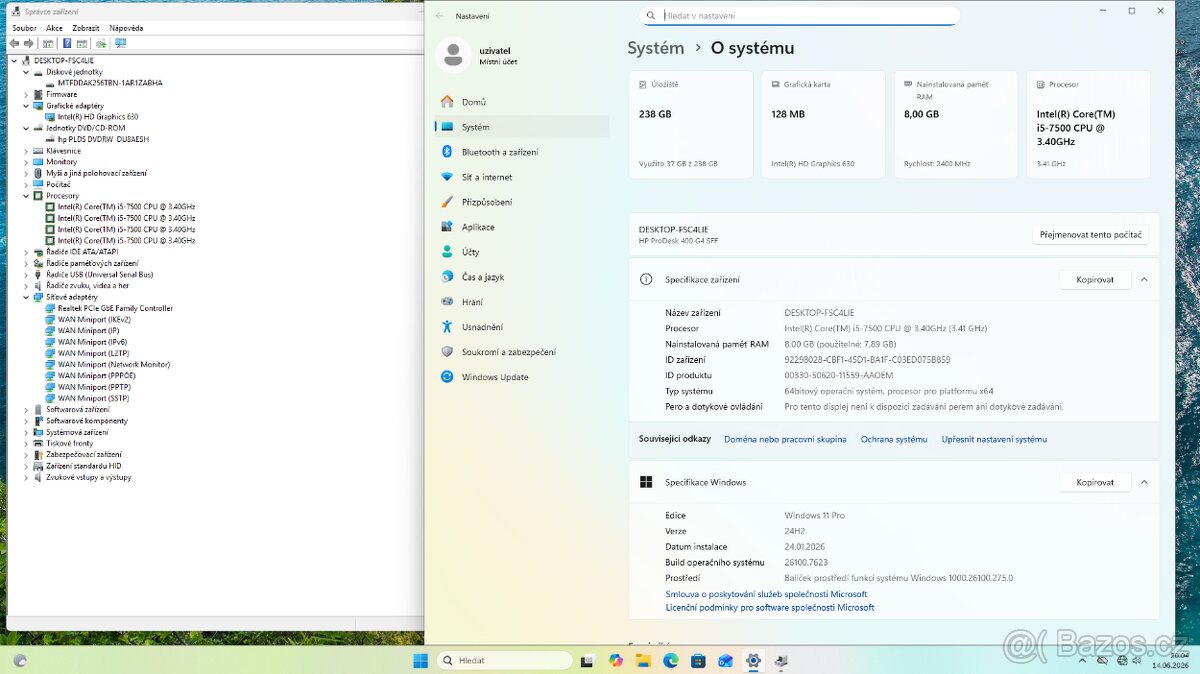The width and height of the screenshot is (1200, 674).
Task: Click Back arrow in Device Manager toolbar
Action: (x=16, y=43)
